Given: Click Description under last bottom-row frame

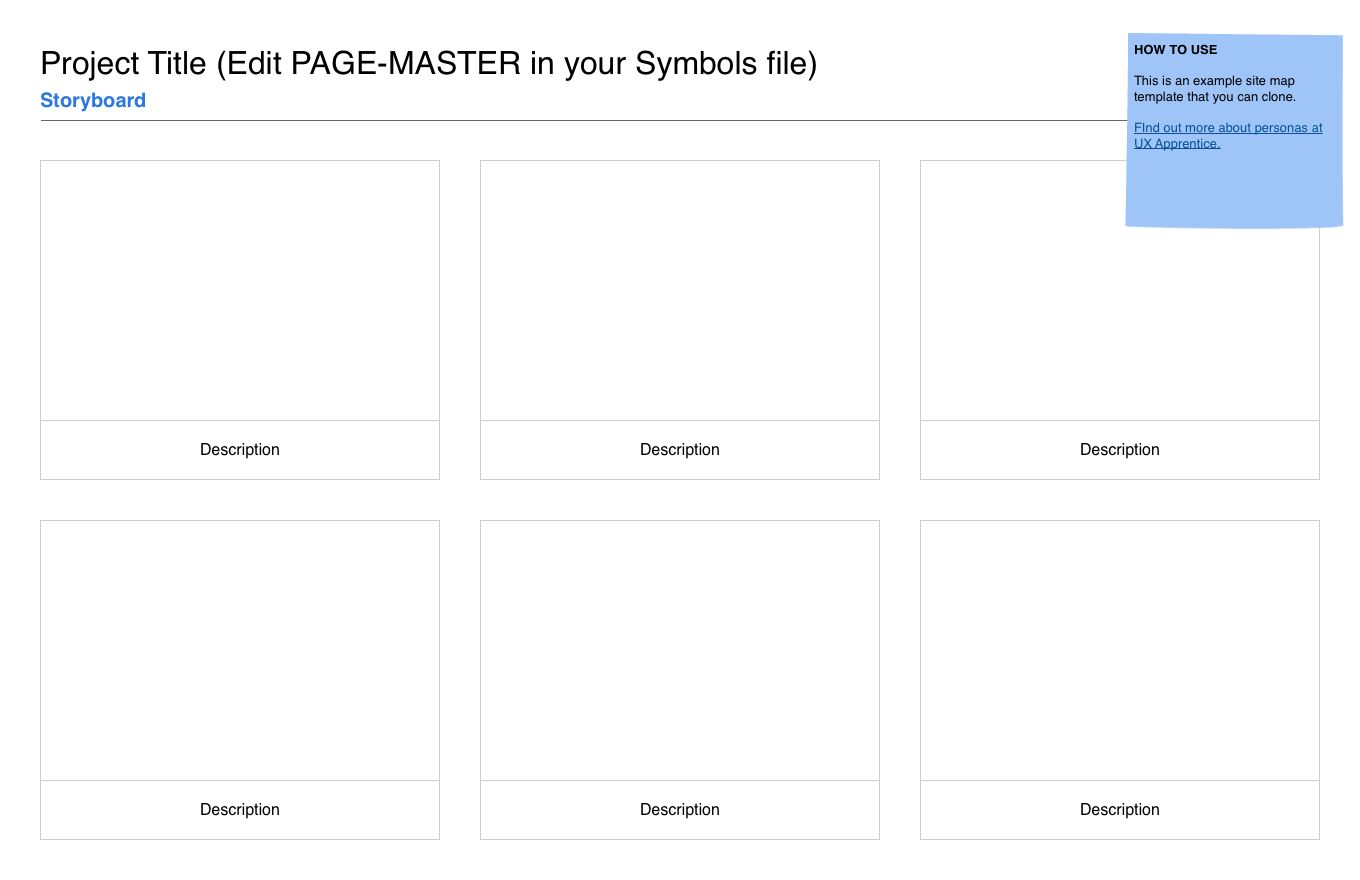Looking at the screenshot, I should click(1120, 810).
